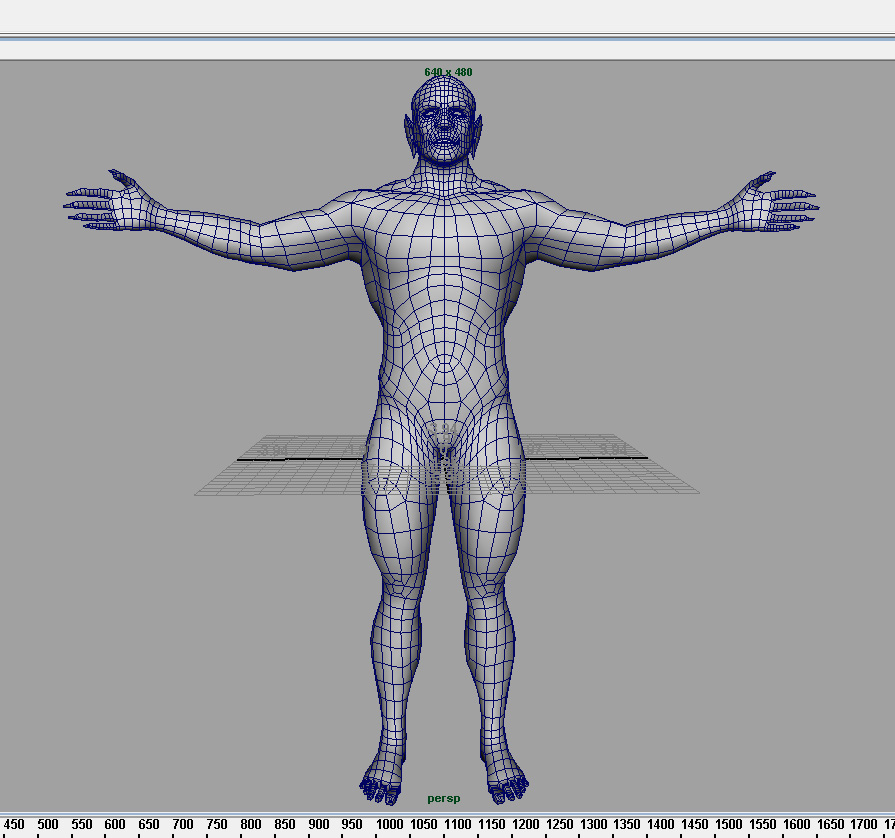Click frame 450 on the timeline ruler
The image size is (895, 838).
point(13,825)
